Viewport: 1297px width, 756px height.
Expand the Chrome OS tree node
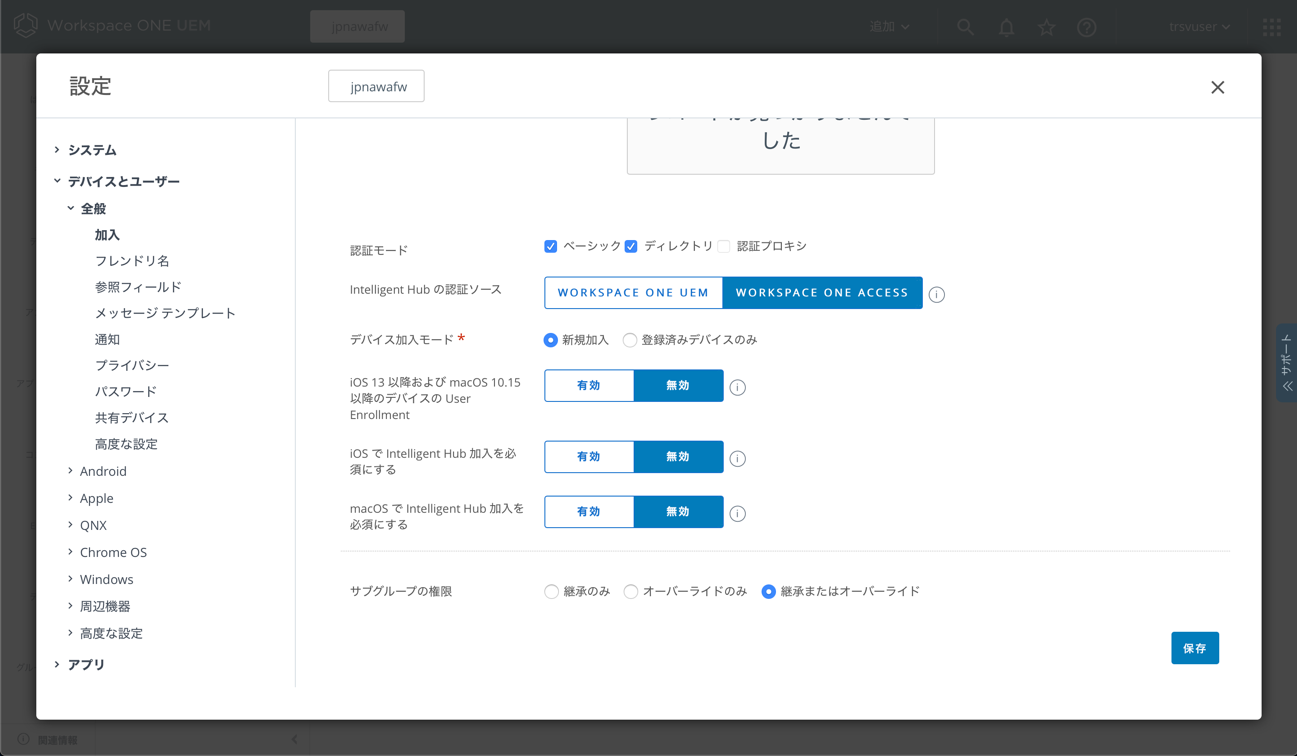[x=70, y=552]
